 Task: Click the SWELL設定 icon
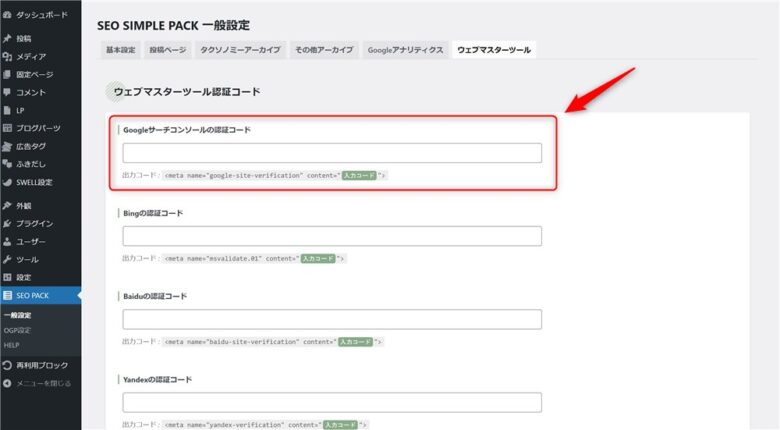pyautogui.click(x=7, y=182)
